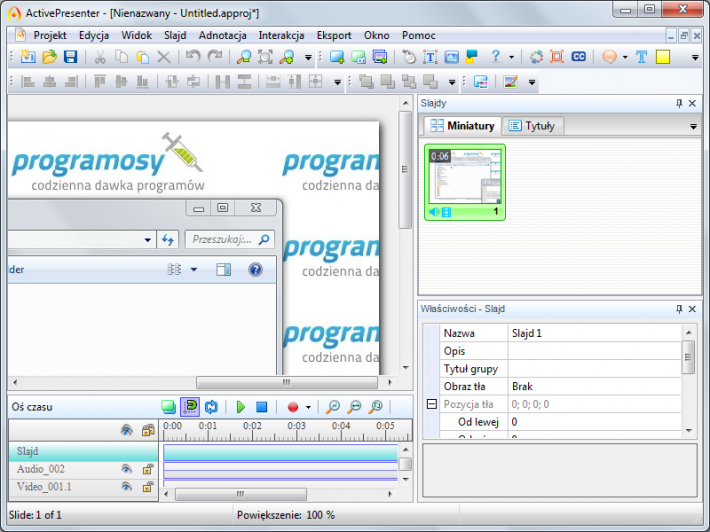Stop timeline playback with the blue square
The image size is (710, 532).
point(261,407)
